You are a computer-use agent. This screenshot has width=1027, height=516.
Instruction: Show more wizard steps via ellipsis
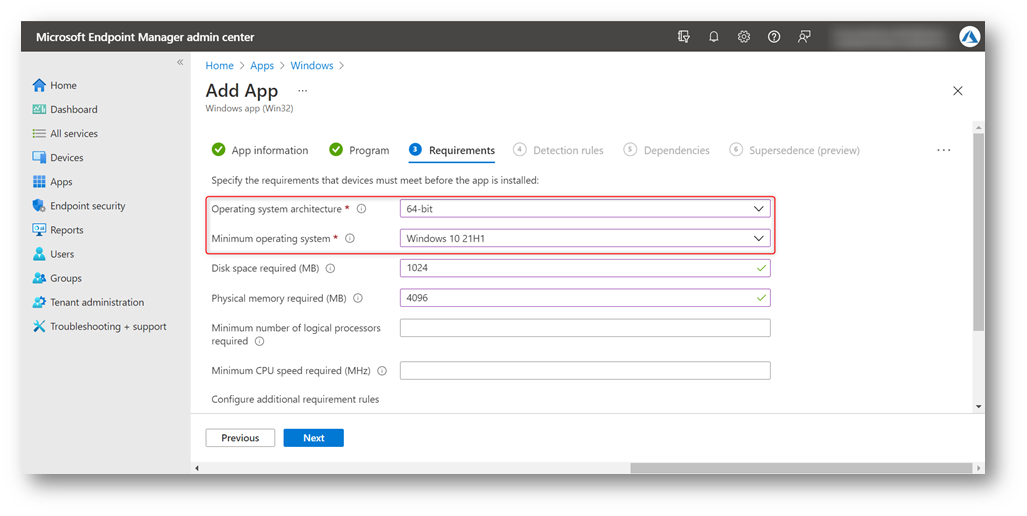pyautogui.click(x=943, y=151)
